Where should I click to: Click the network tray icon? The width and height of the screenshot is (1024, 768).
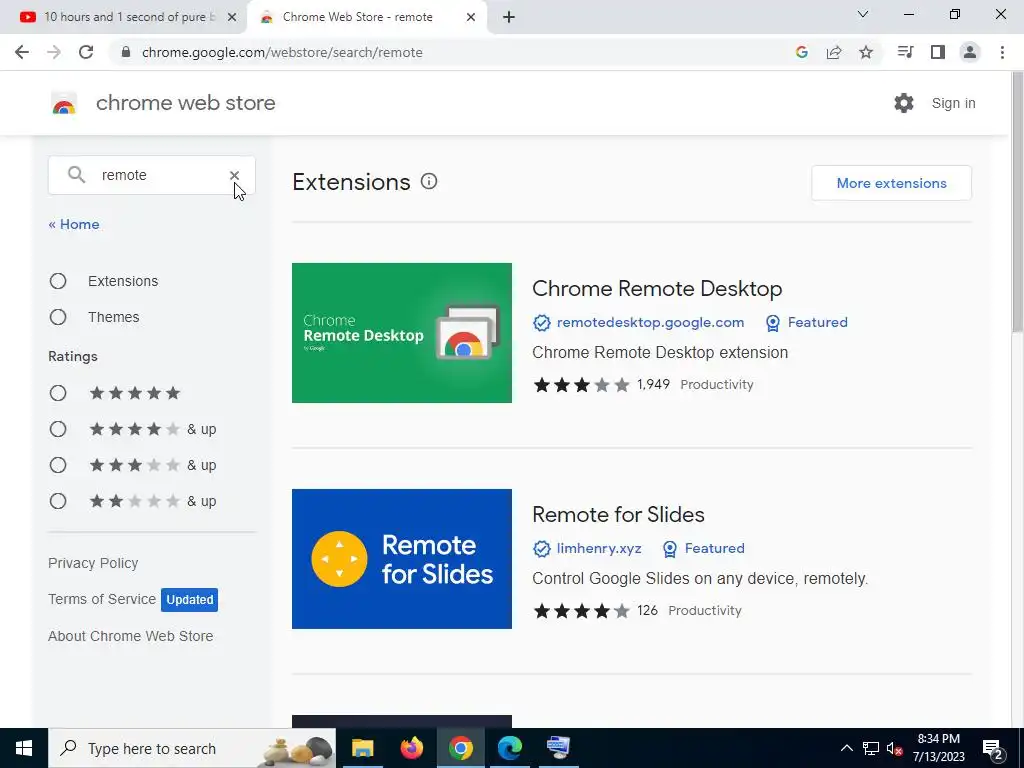[871, 748]
